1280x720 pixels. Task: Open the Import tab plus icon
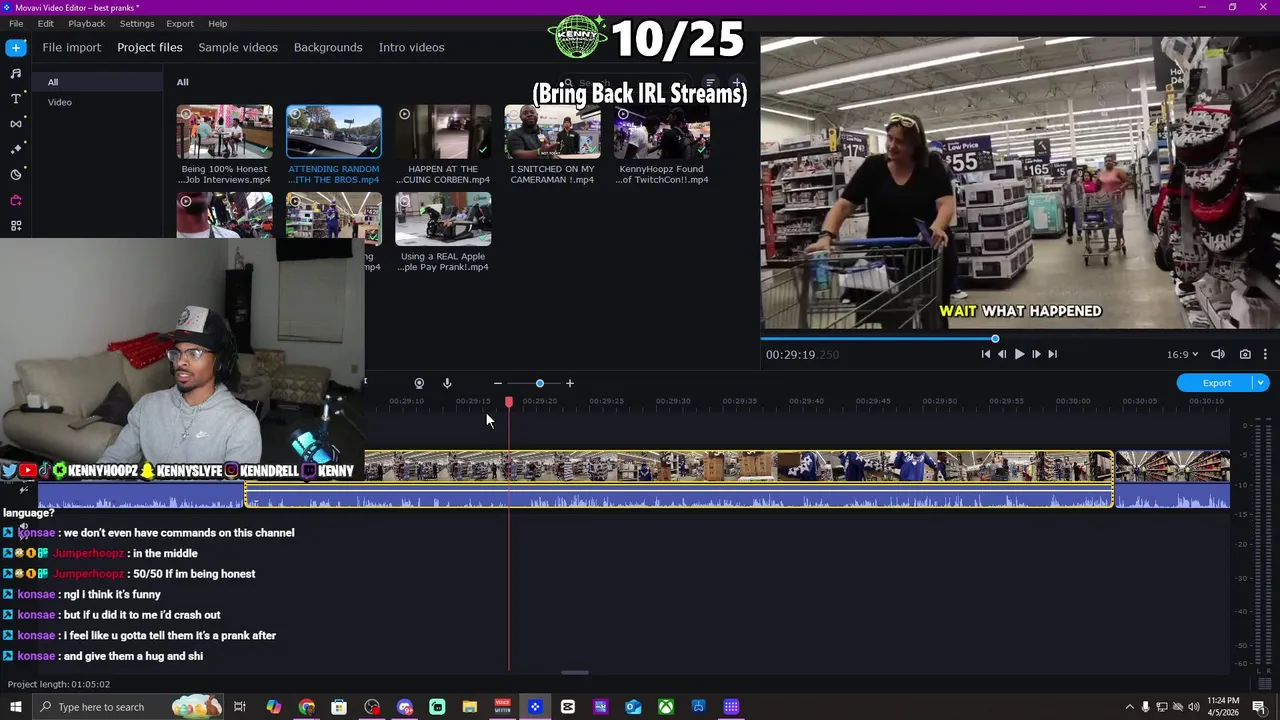coord(15,47)
